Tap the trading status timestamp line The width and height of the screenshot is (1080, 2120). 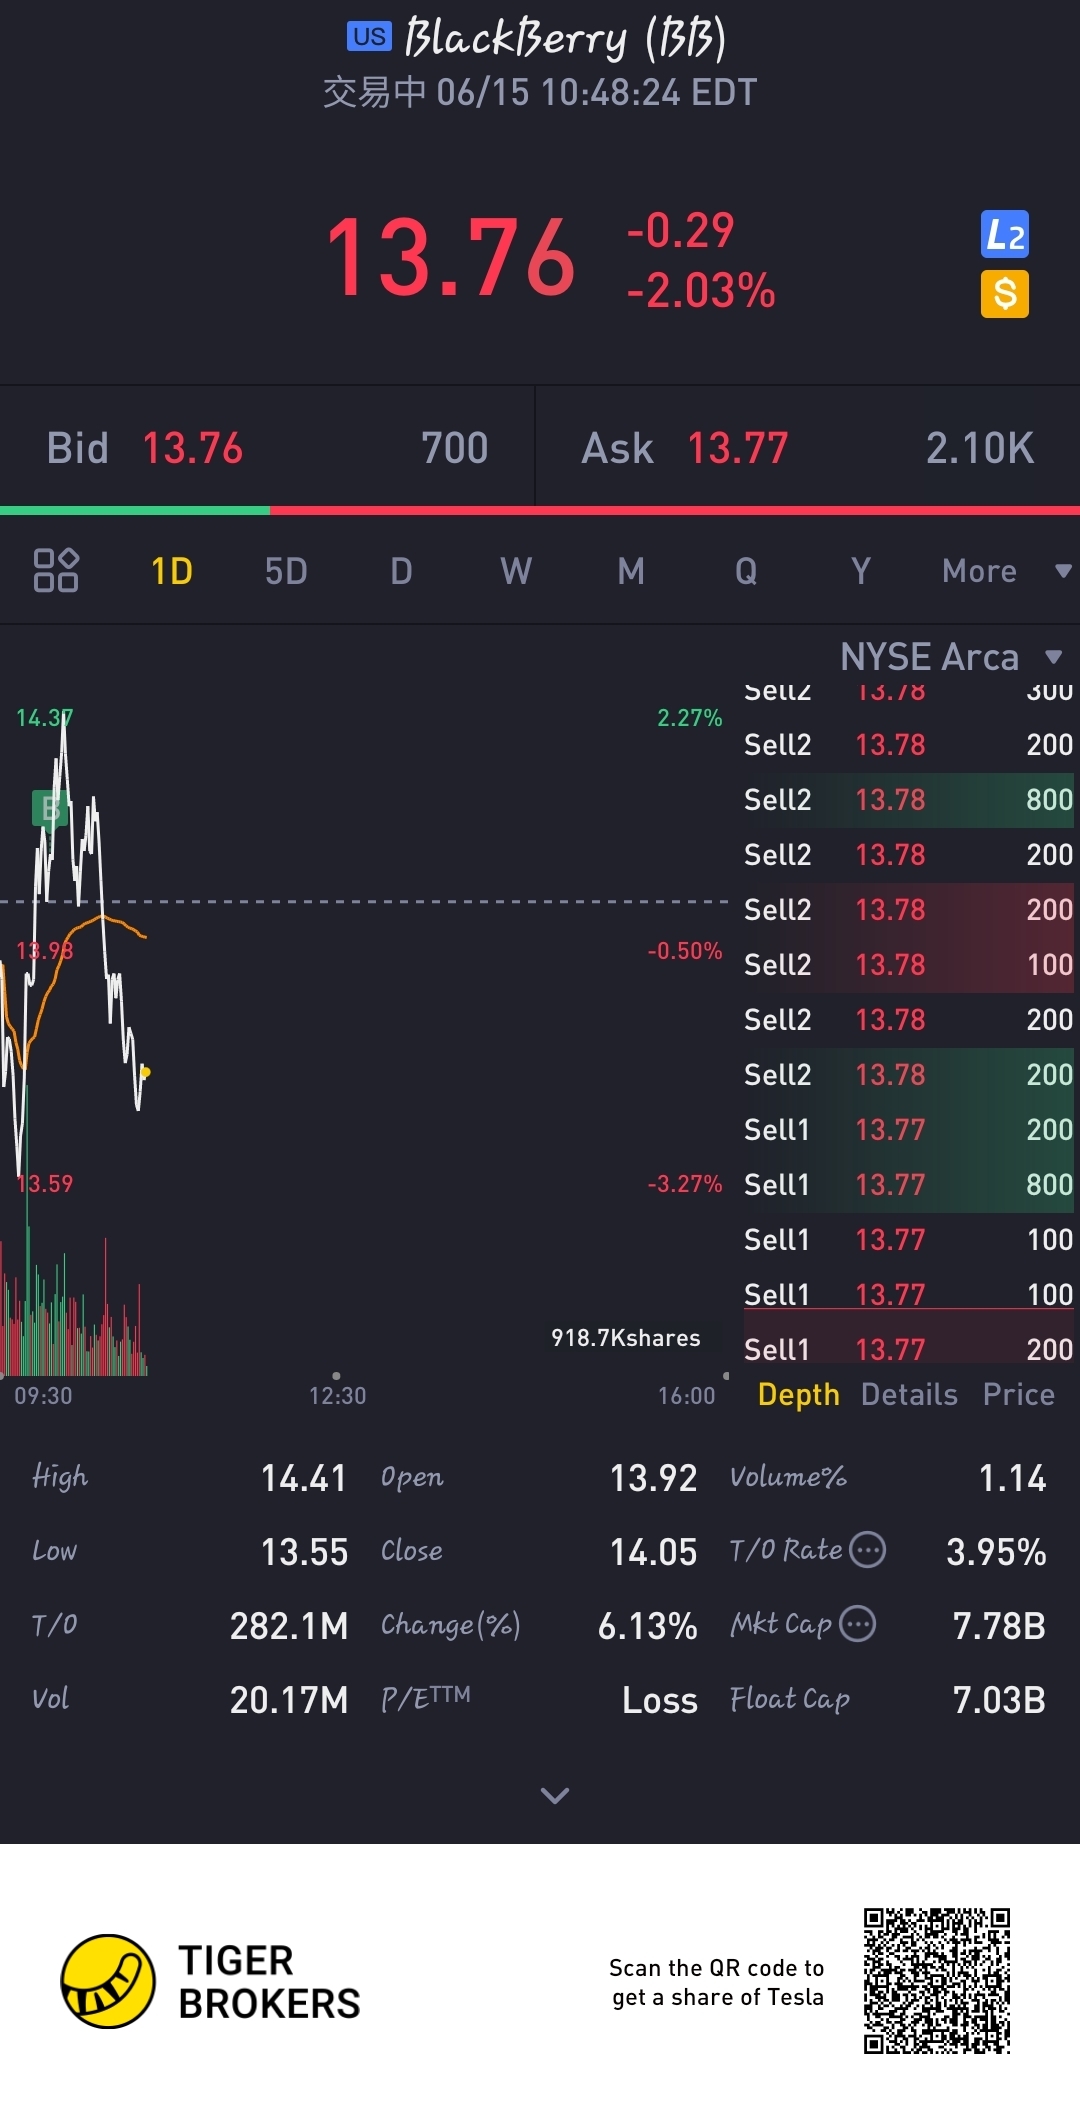[540, 92]
